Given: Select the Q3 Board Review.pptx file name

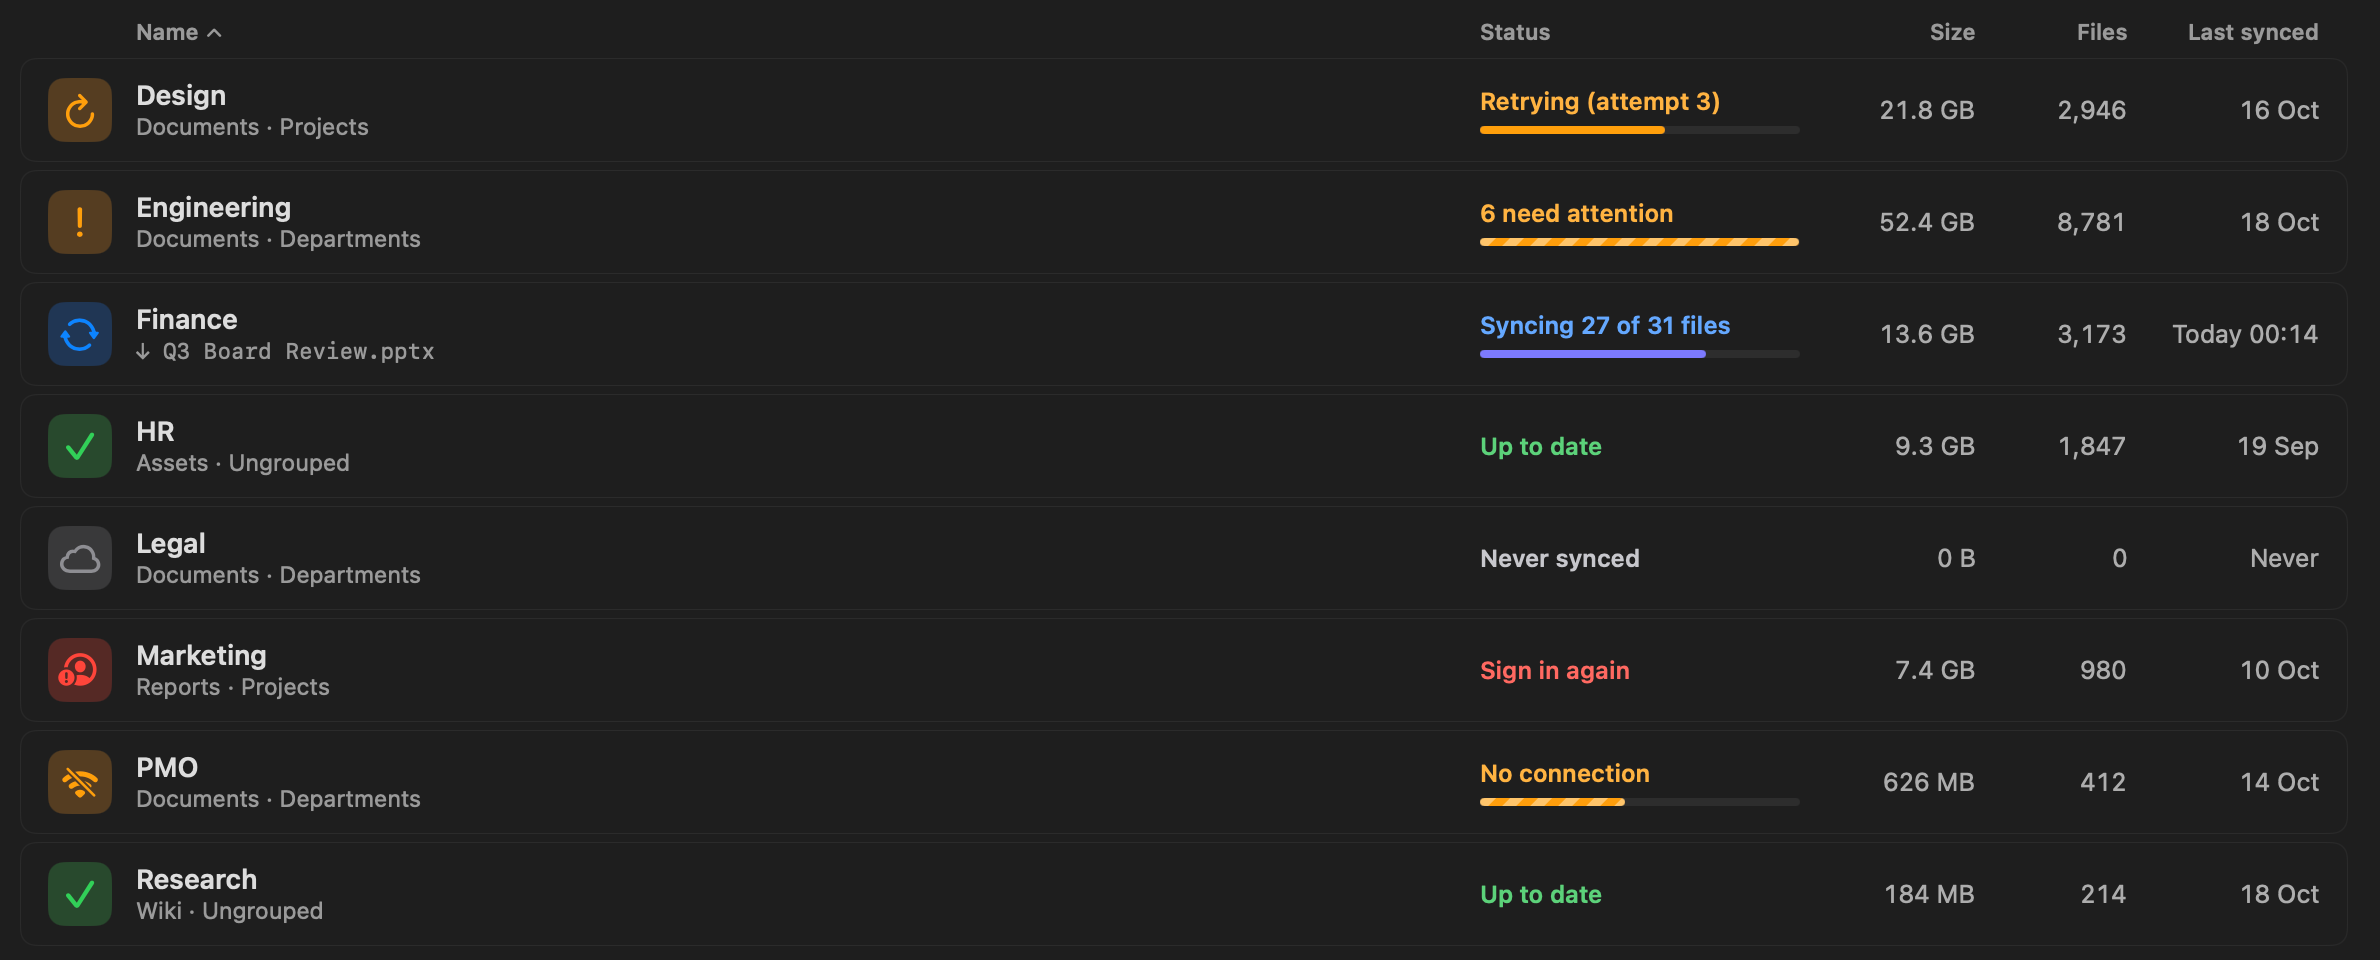Looking at the screenshot, I should point(298,351).
